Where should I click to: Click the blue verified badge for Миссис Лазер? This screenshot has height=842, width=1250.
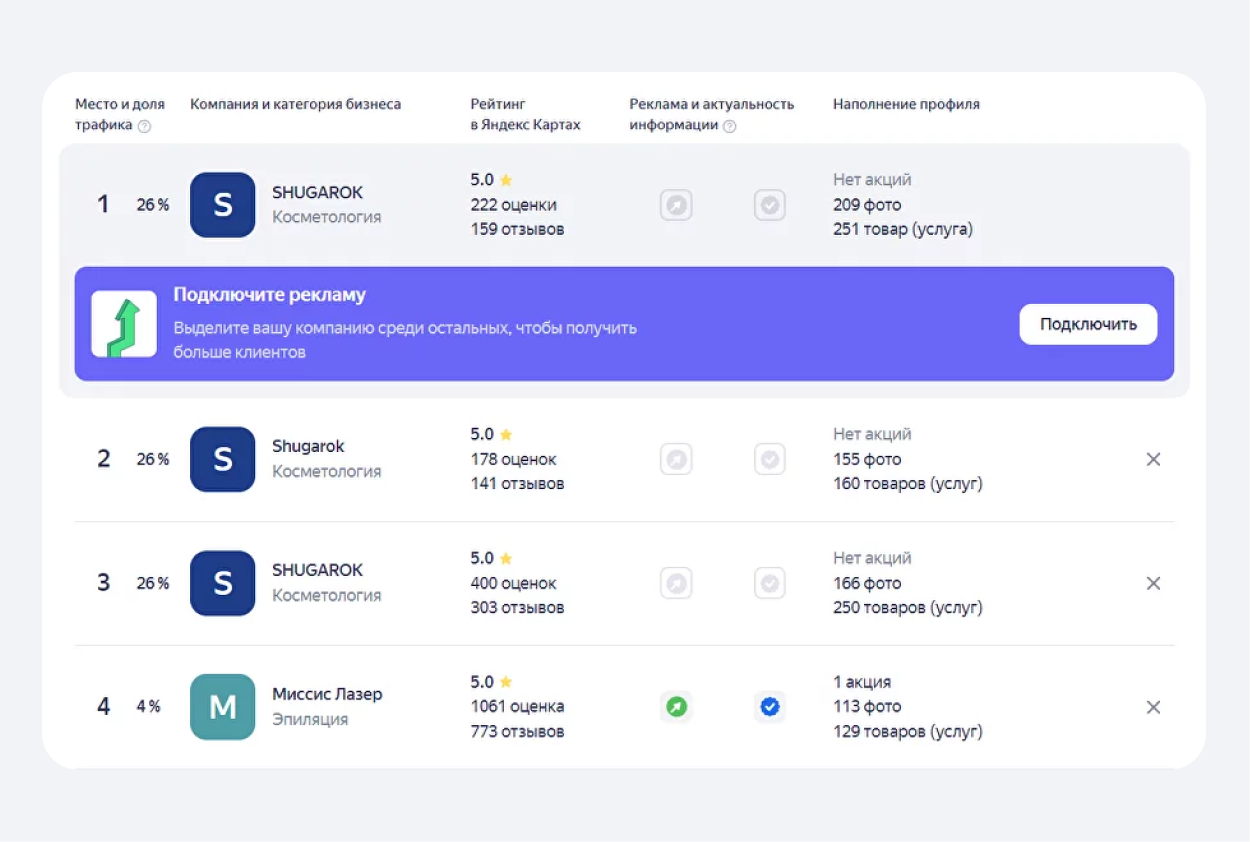tap(770, 707)
